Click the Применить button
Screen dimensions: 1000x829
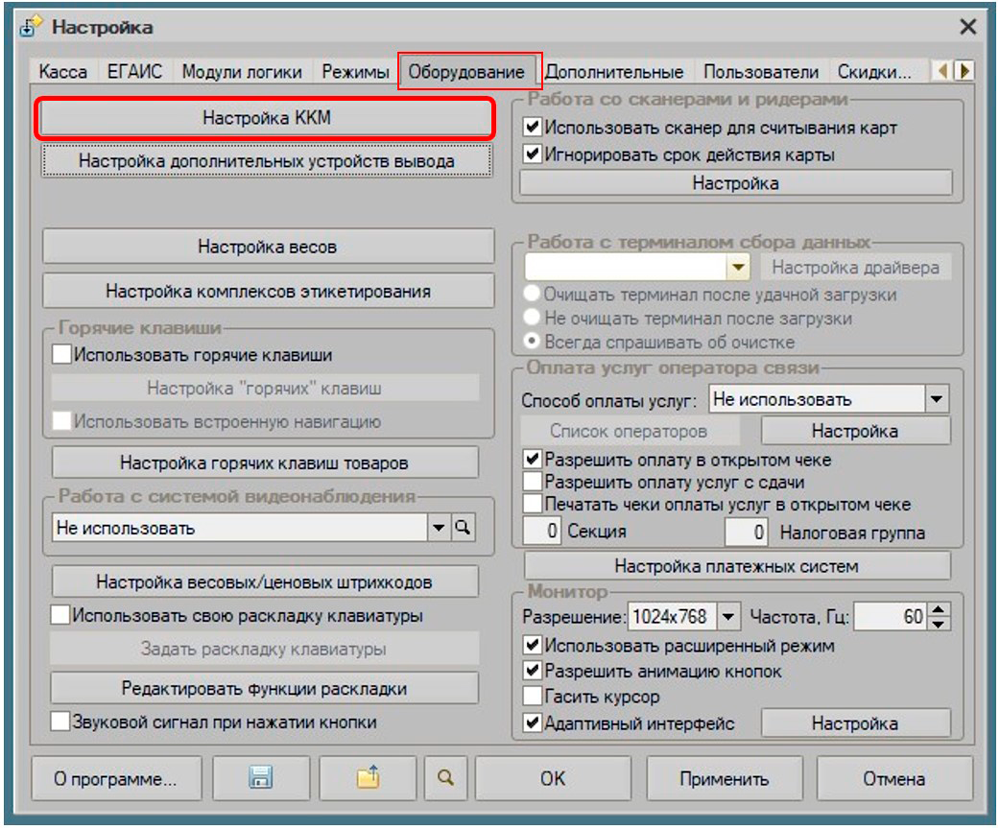(x=724, y=778)
